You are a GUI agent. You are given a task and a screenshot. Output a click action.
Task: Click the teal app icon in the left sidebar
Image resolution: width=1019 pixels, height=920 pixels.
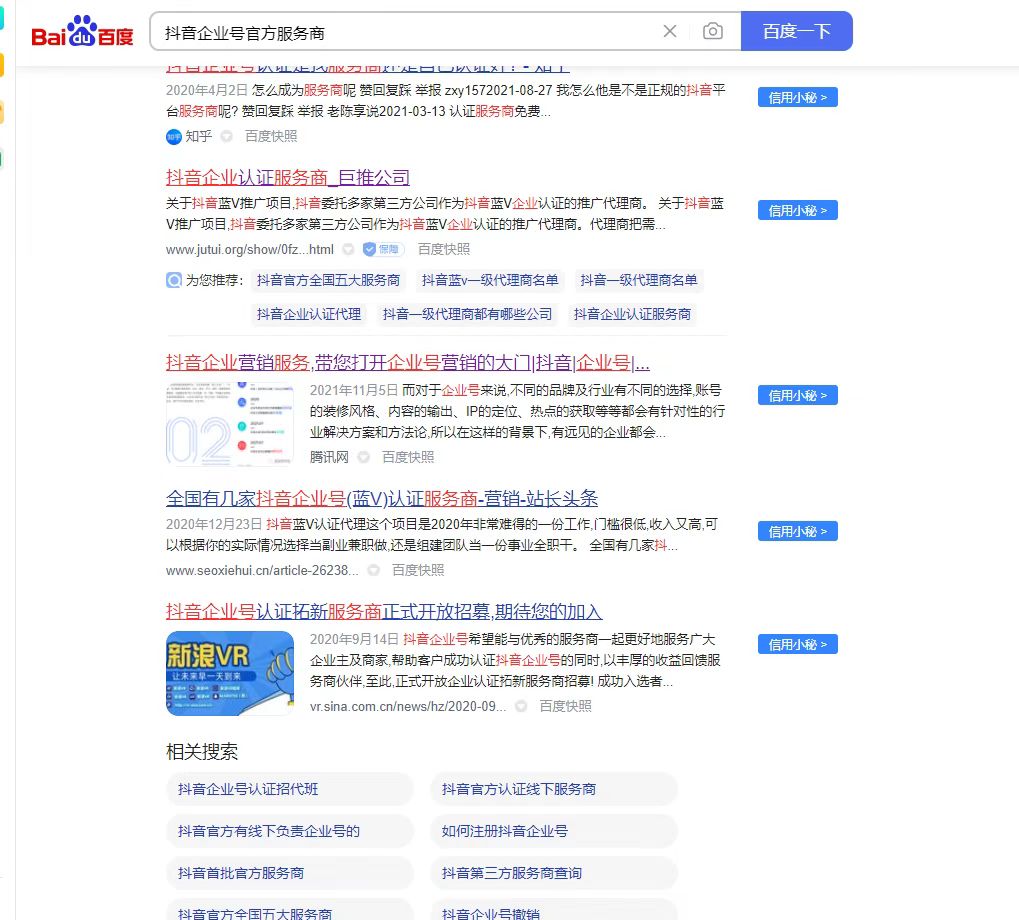point(3,17)
